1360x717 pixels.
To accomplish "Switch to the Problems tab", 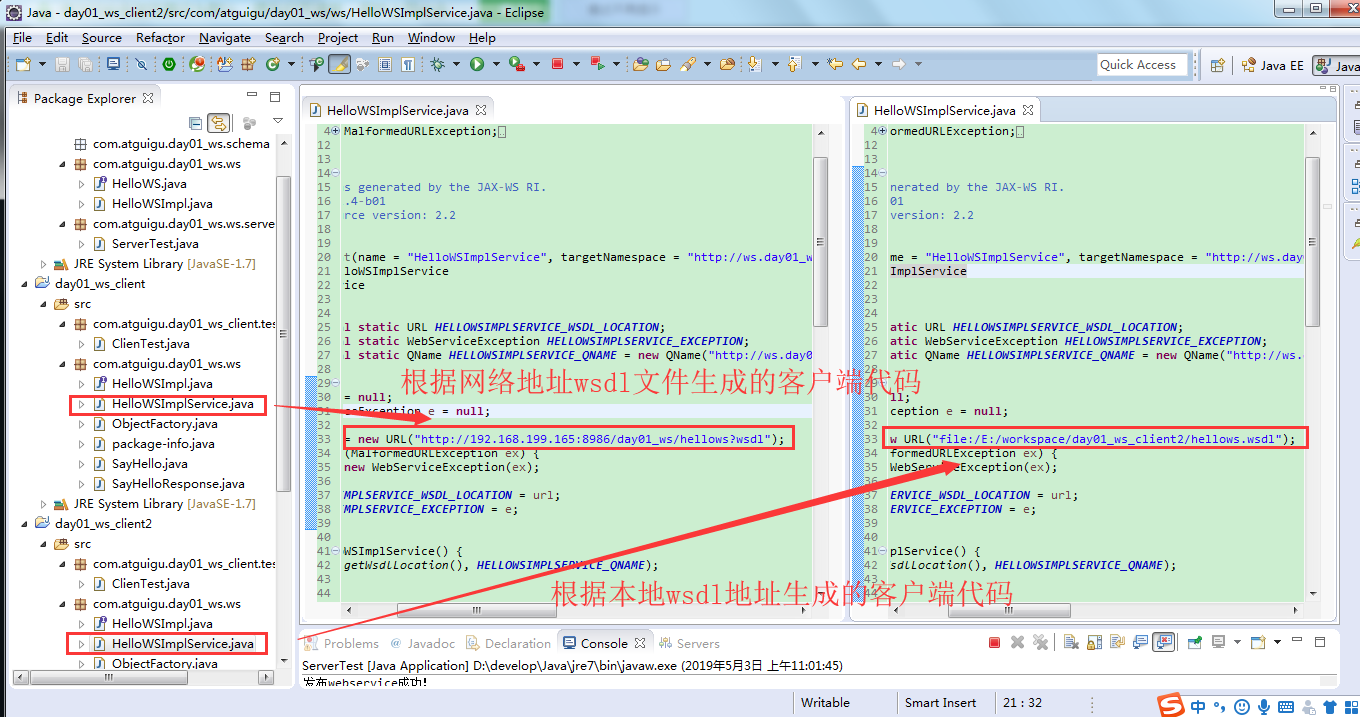I will [x=341, y=643].
